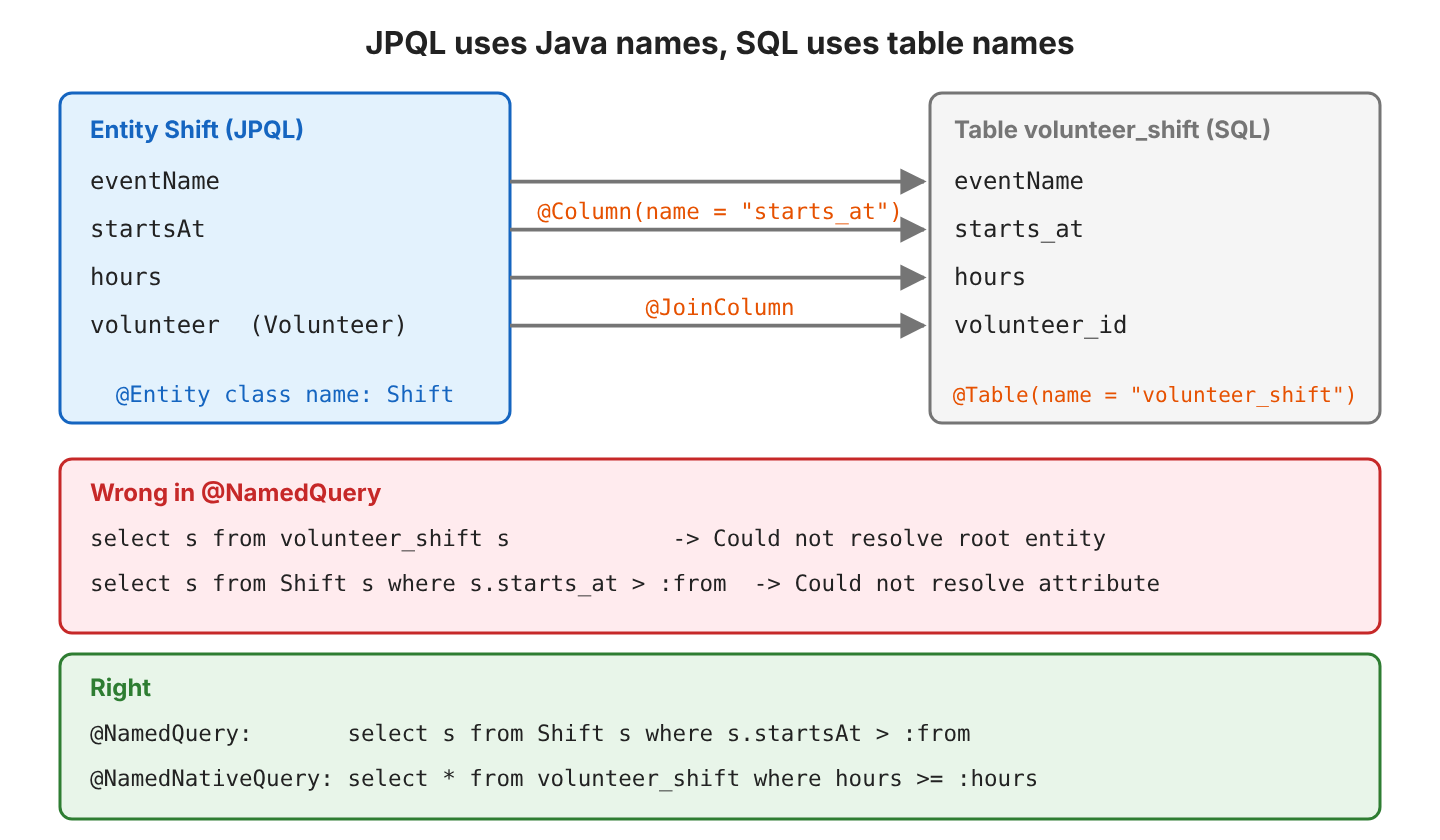
Task: Click the query 'select s from volunteer_shift s'
Action: [x=300, y=539]
